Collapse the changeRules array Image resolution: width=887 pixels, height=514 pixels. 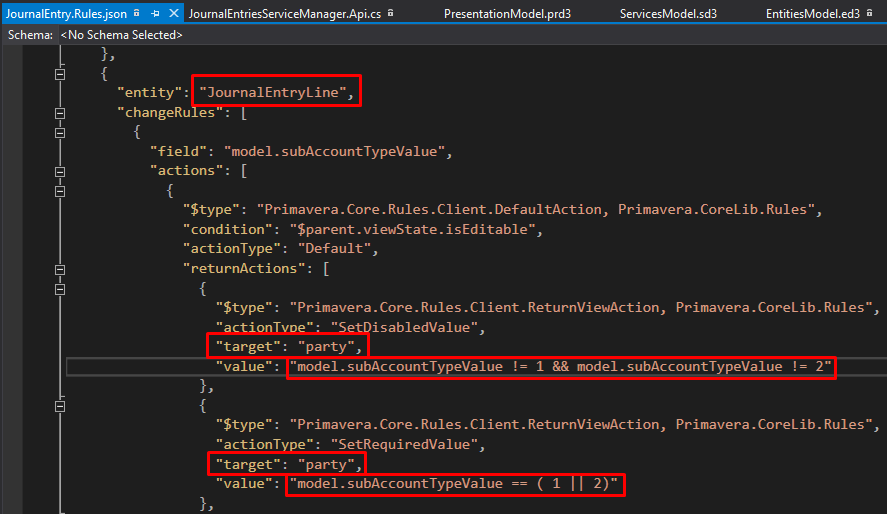tap(60, 113)
